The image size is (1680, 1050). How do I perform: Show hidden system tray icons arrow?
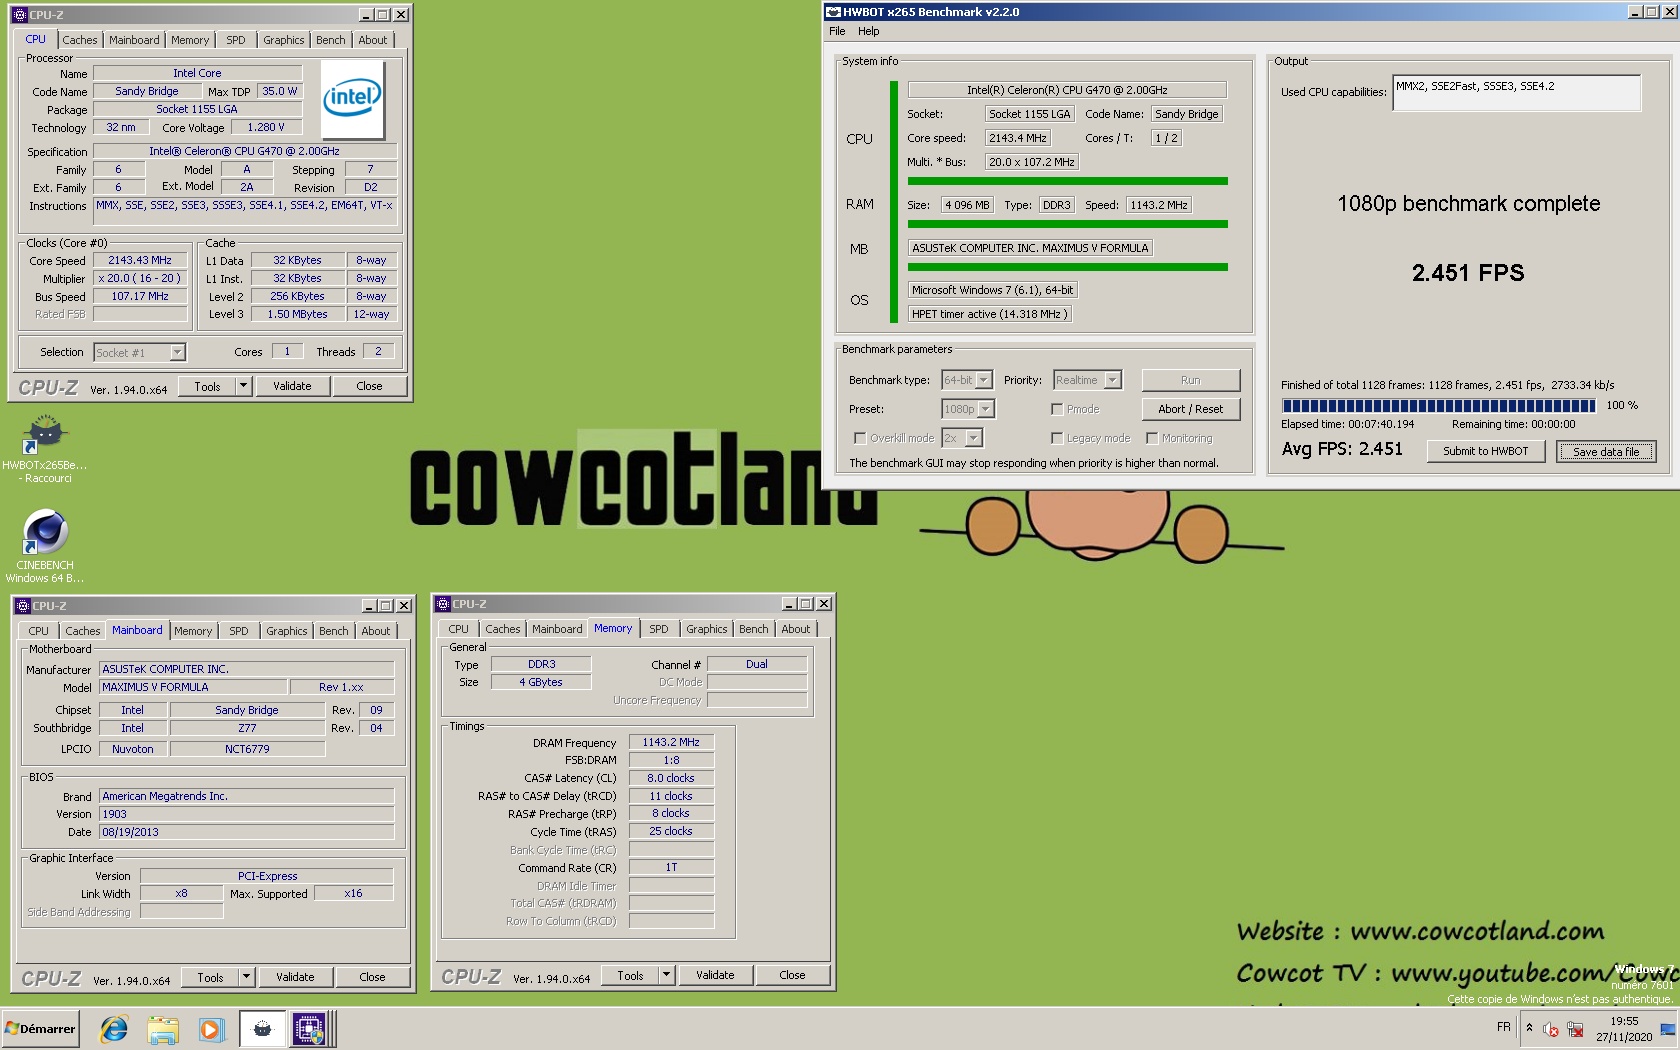(x=1529, y=1027)
